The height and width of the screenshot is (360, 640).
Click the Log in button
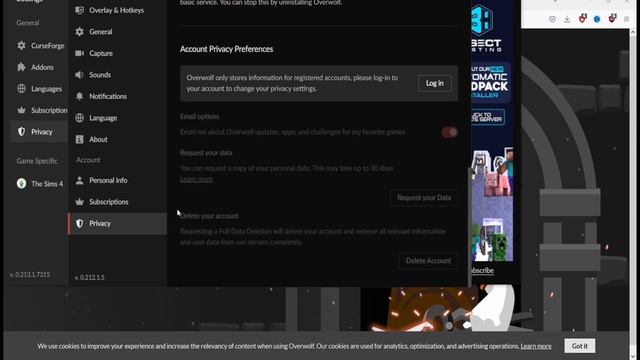[435, 83]
